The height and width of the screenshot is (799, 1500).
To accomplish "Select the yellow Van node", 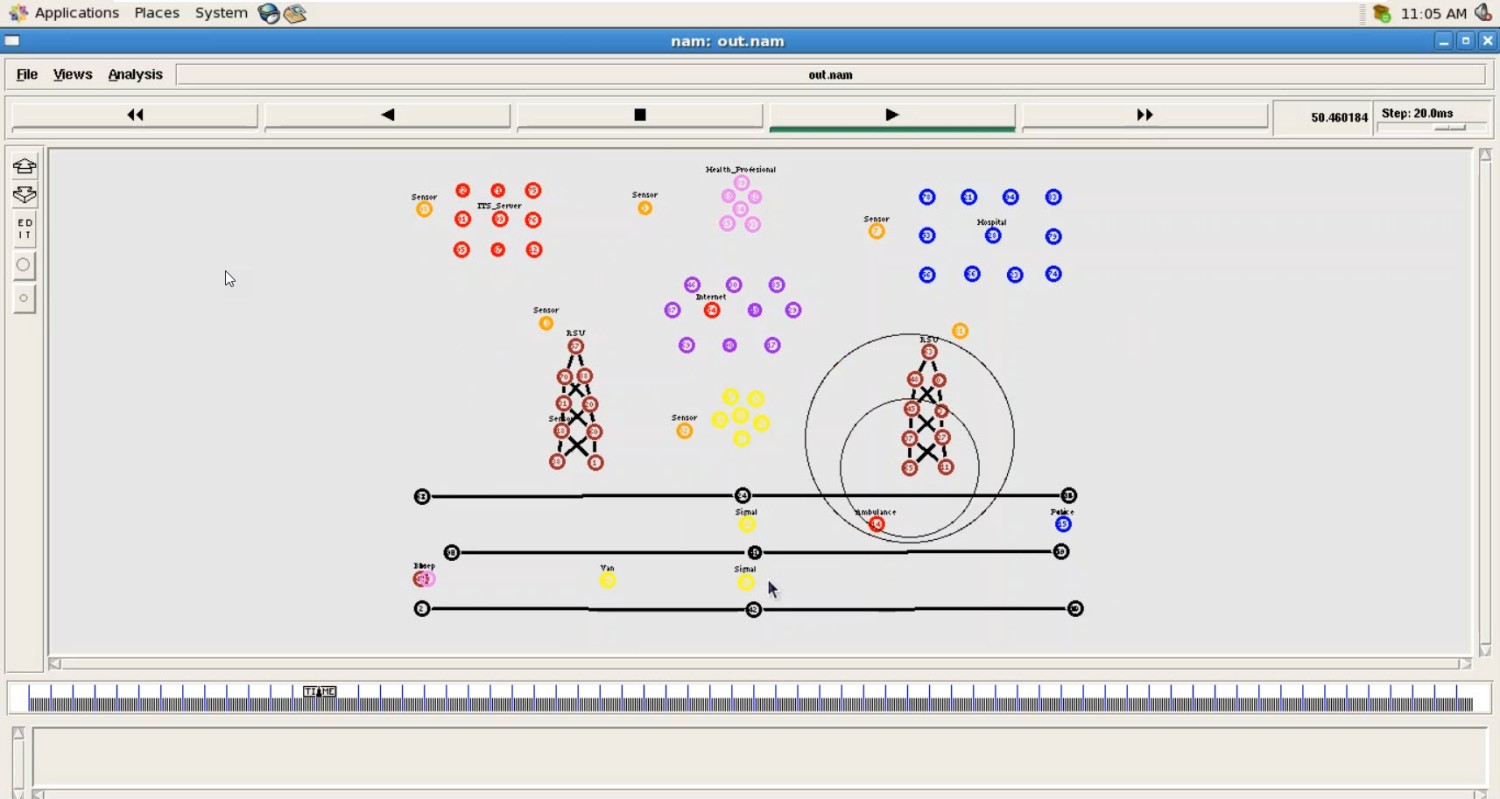I will (x=607, y=580).
